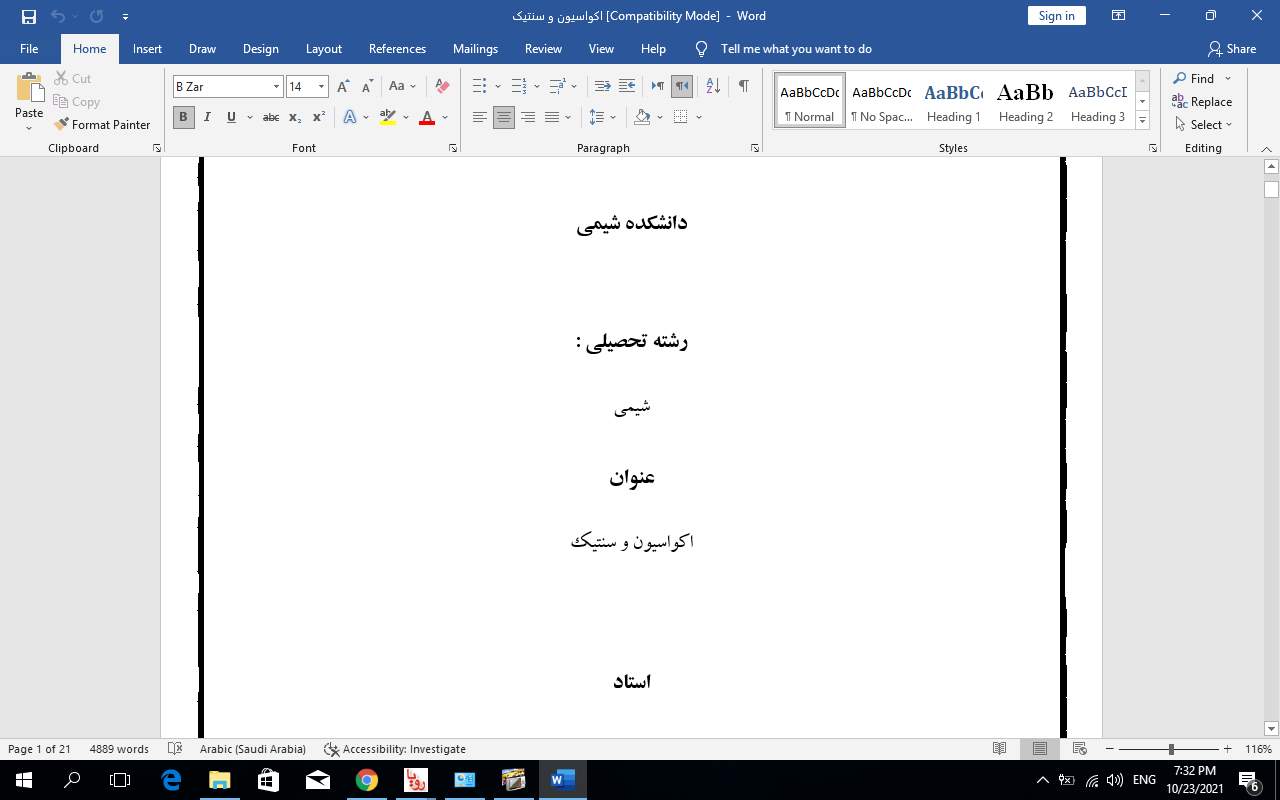Expand the Styles gallery more arrow
The width and height of the screenshot is (1280, 800).
click(1142, 121)
